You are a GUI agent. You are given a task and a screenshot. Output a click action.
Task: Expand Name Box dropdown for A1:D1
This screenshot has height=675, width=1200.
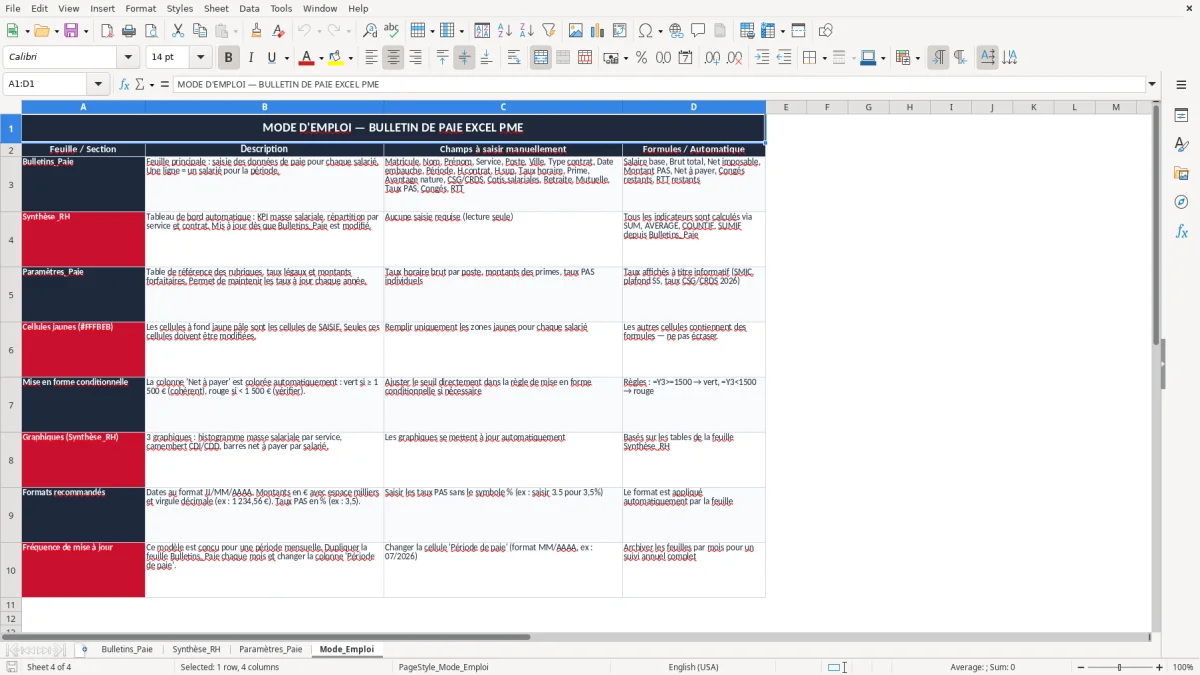(x=98, y=84)
